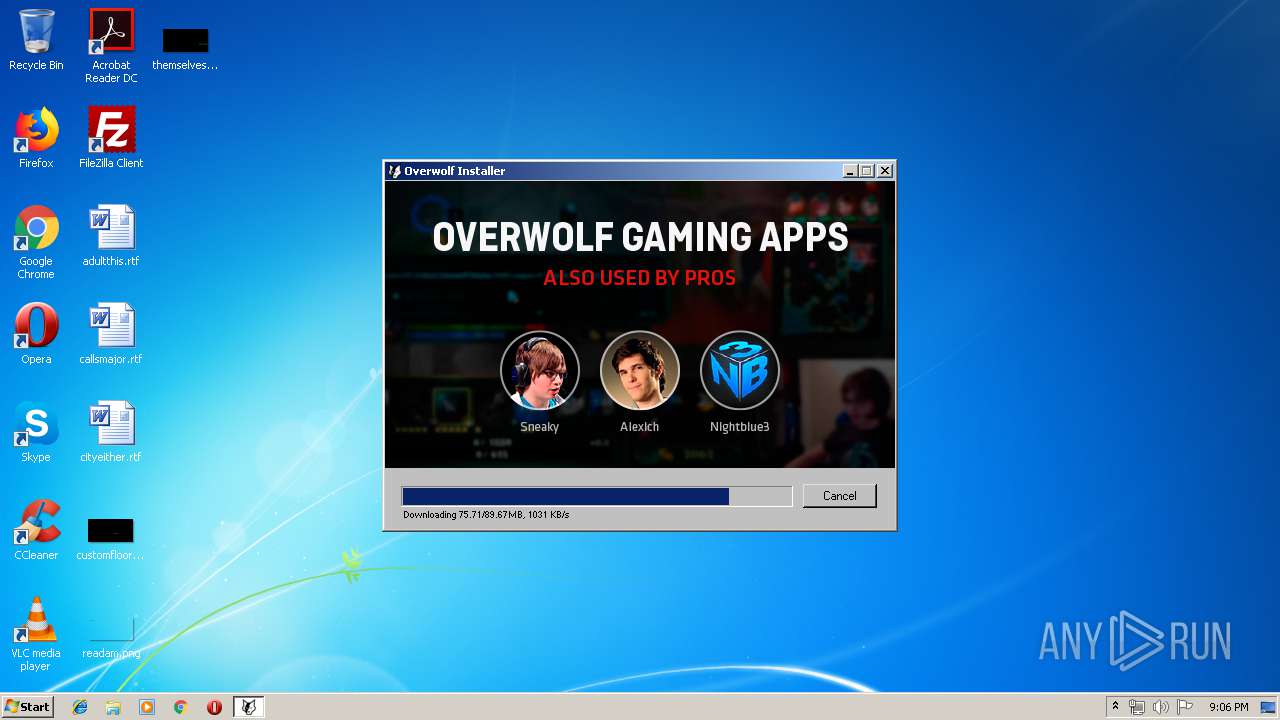Click the 9:06 PM clock
This screenshot has height=720, width=1280.
click(1228, 707)
